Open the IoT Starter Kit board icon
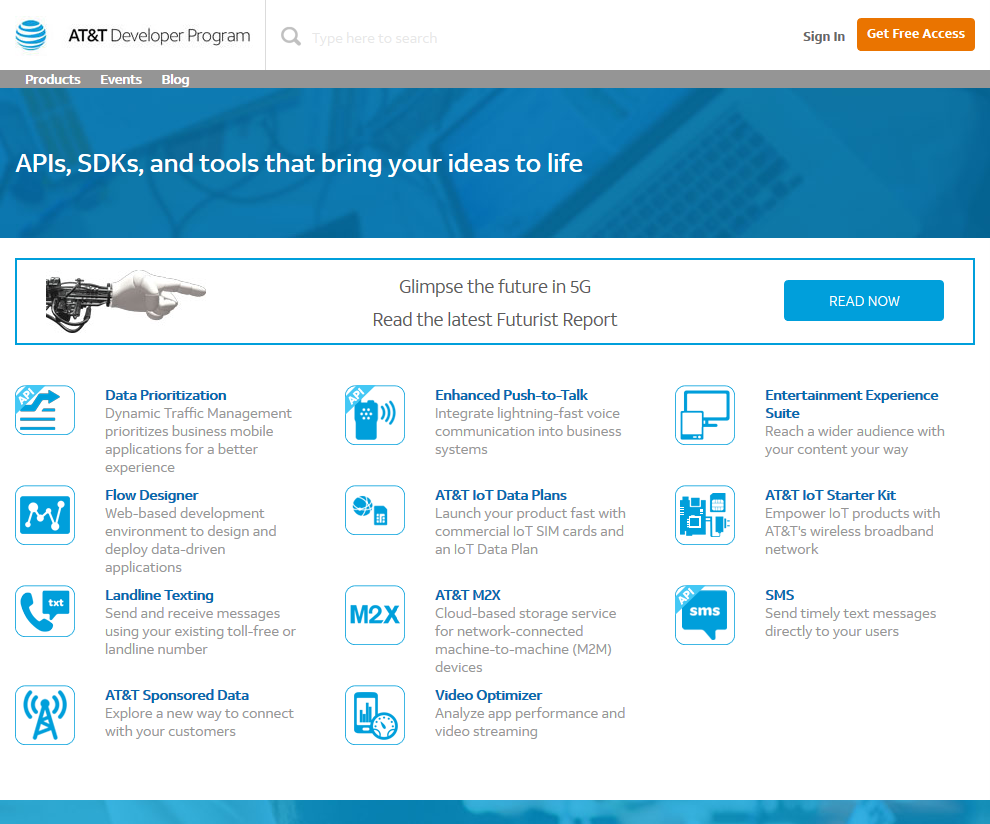The height and width of the screenshot is (824, 990). (705, 515)
